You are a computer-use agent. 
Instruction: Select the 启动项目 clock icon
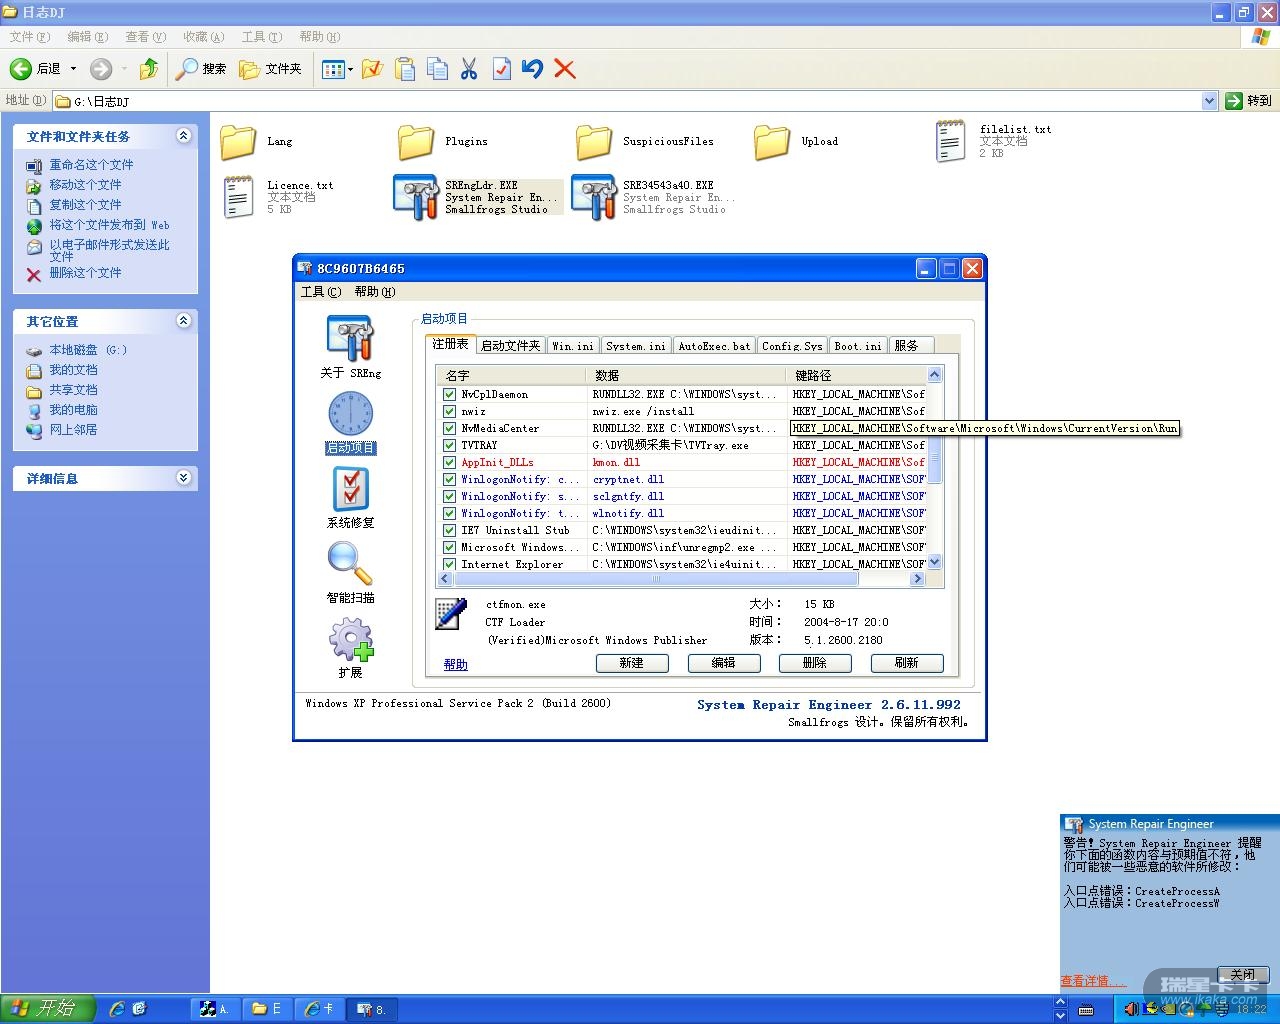coord(350,414)
